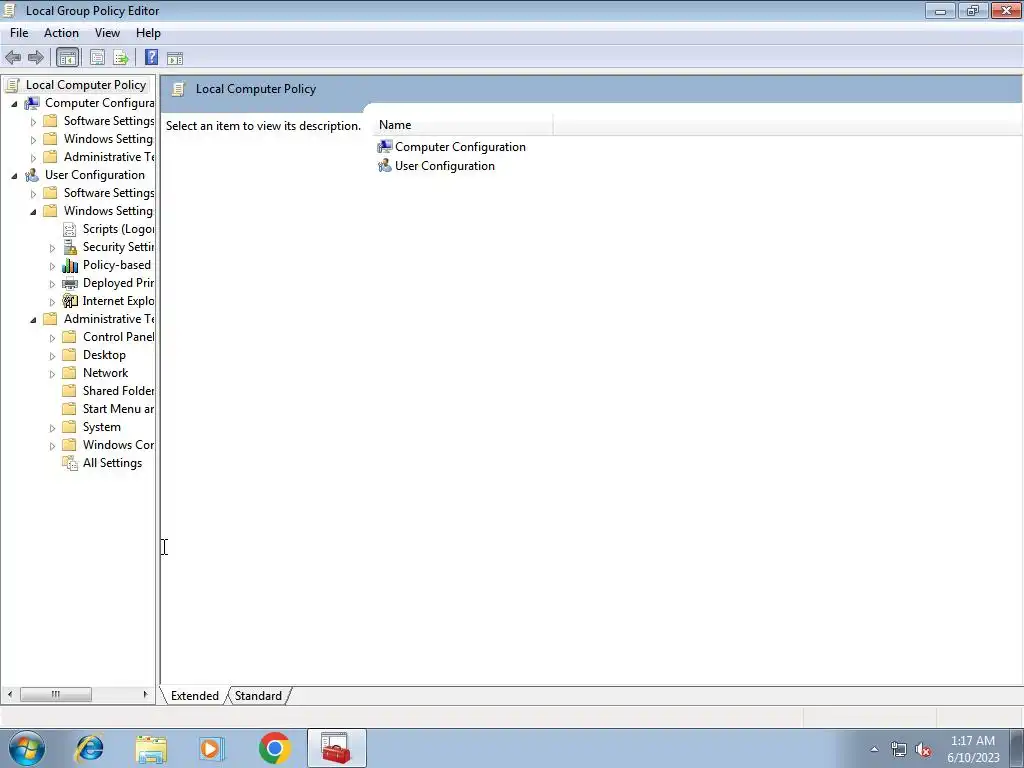
Task: Open Help via blue question mark icon
Action: [152, 57]
